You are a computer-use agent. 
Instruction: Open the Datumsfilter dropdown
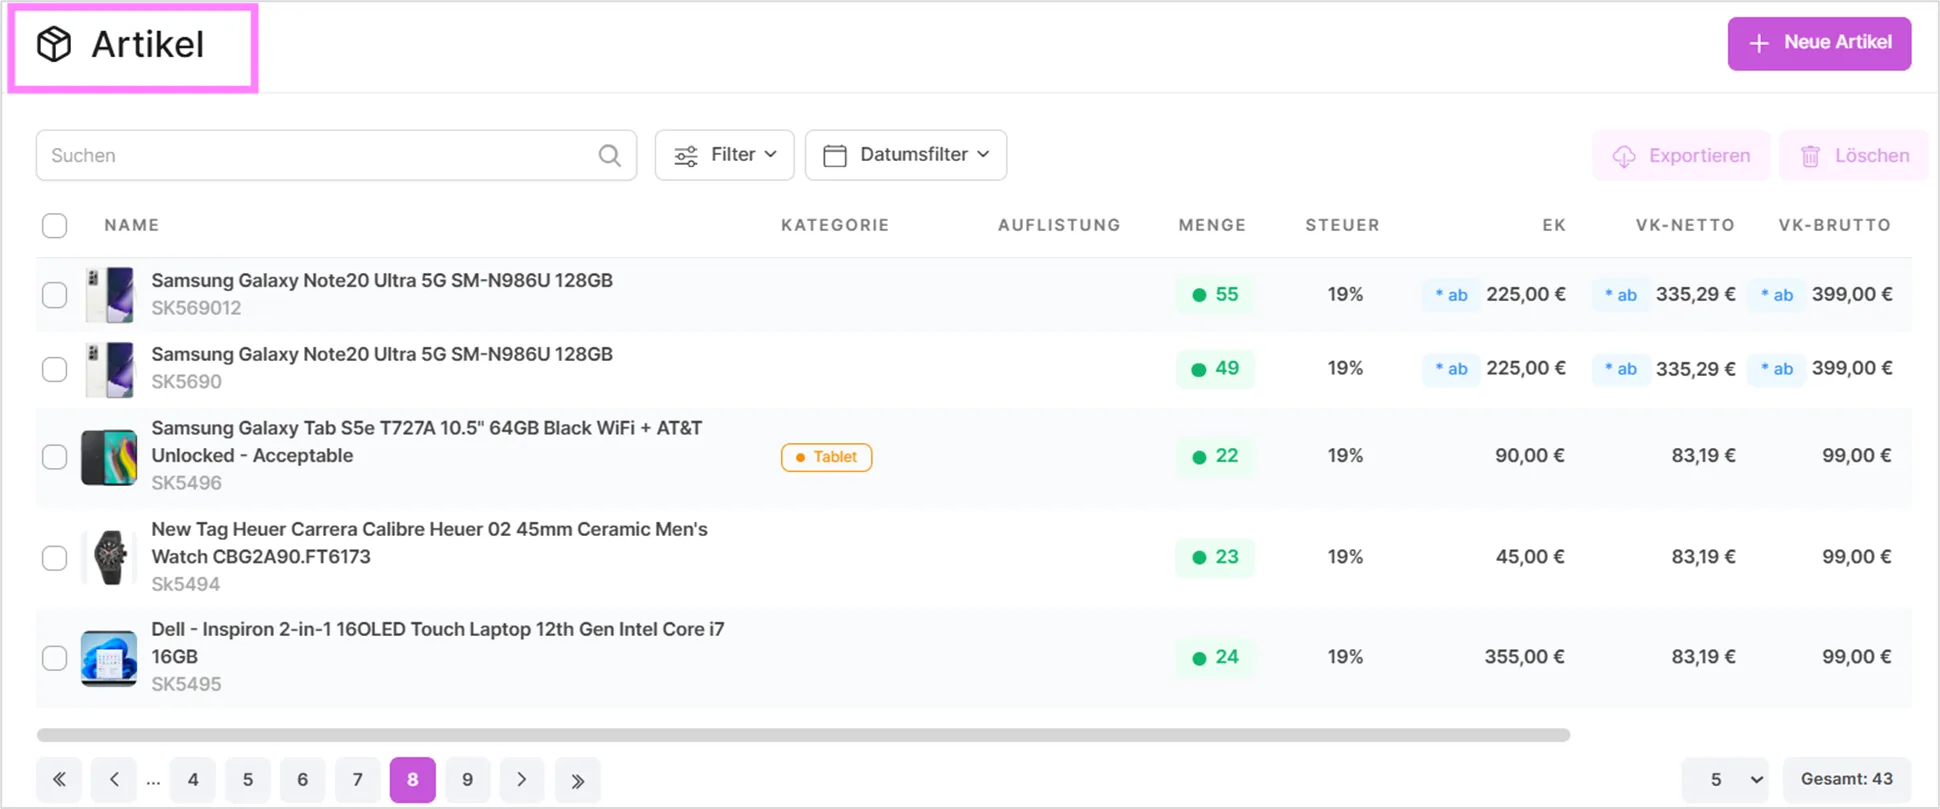[x=906, y=155]
